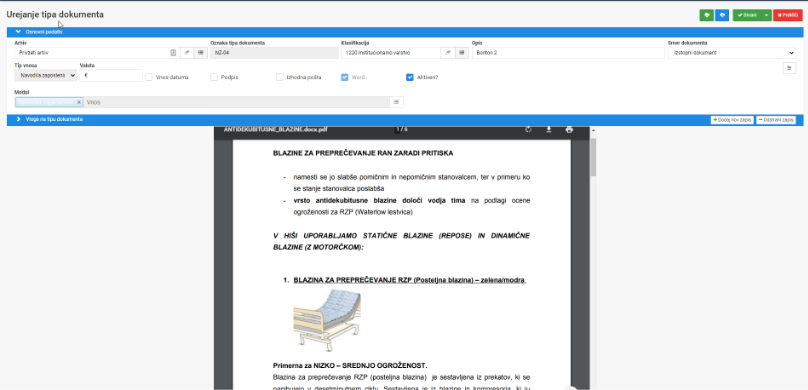The image size is (808, 390).
Task: Open the Klasifikacija list lookup icon
Action: point(461,53)
